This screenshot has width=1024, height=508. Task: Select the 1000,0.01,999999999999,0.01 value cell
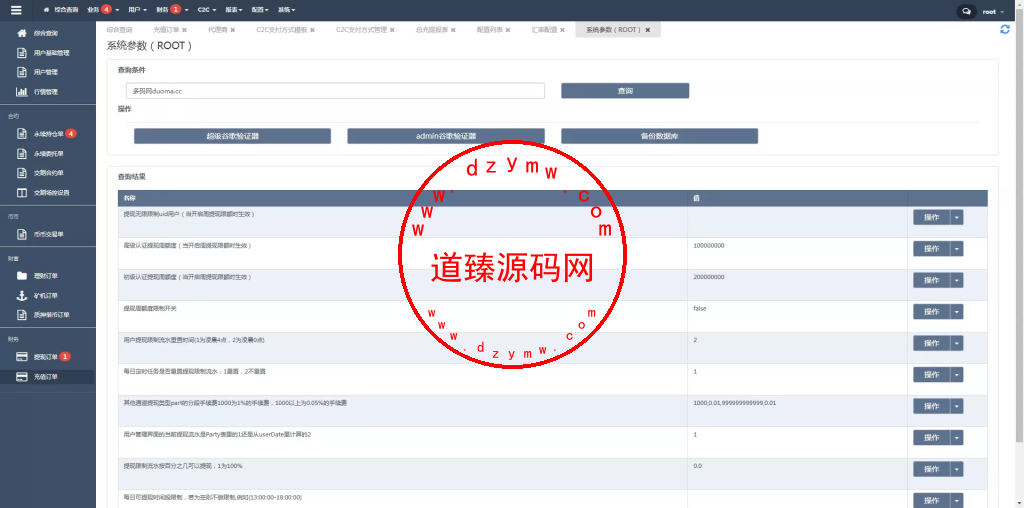tap(797, 411)
